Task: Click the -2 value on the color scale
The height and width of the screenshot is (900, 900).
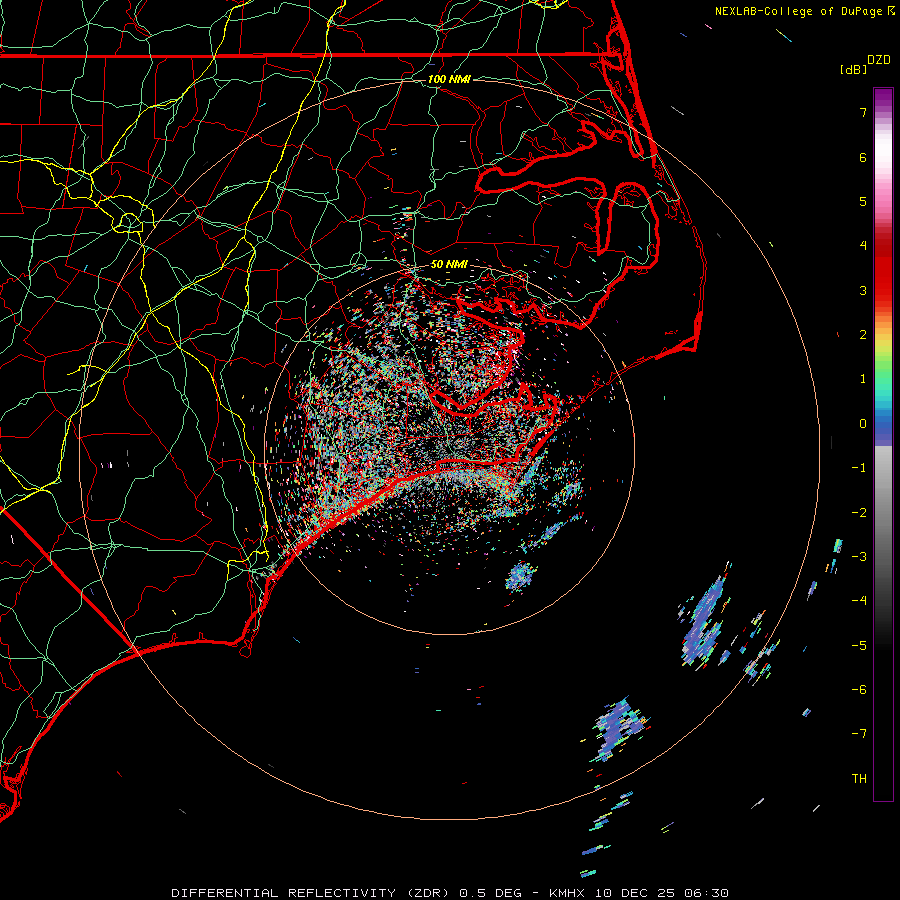Action: [x=859, y=512]
